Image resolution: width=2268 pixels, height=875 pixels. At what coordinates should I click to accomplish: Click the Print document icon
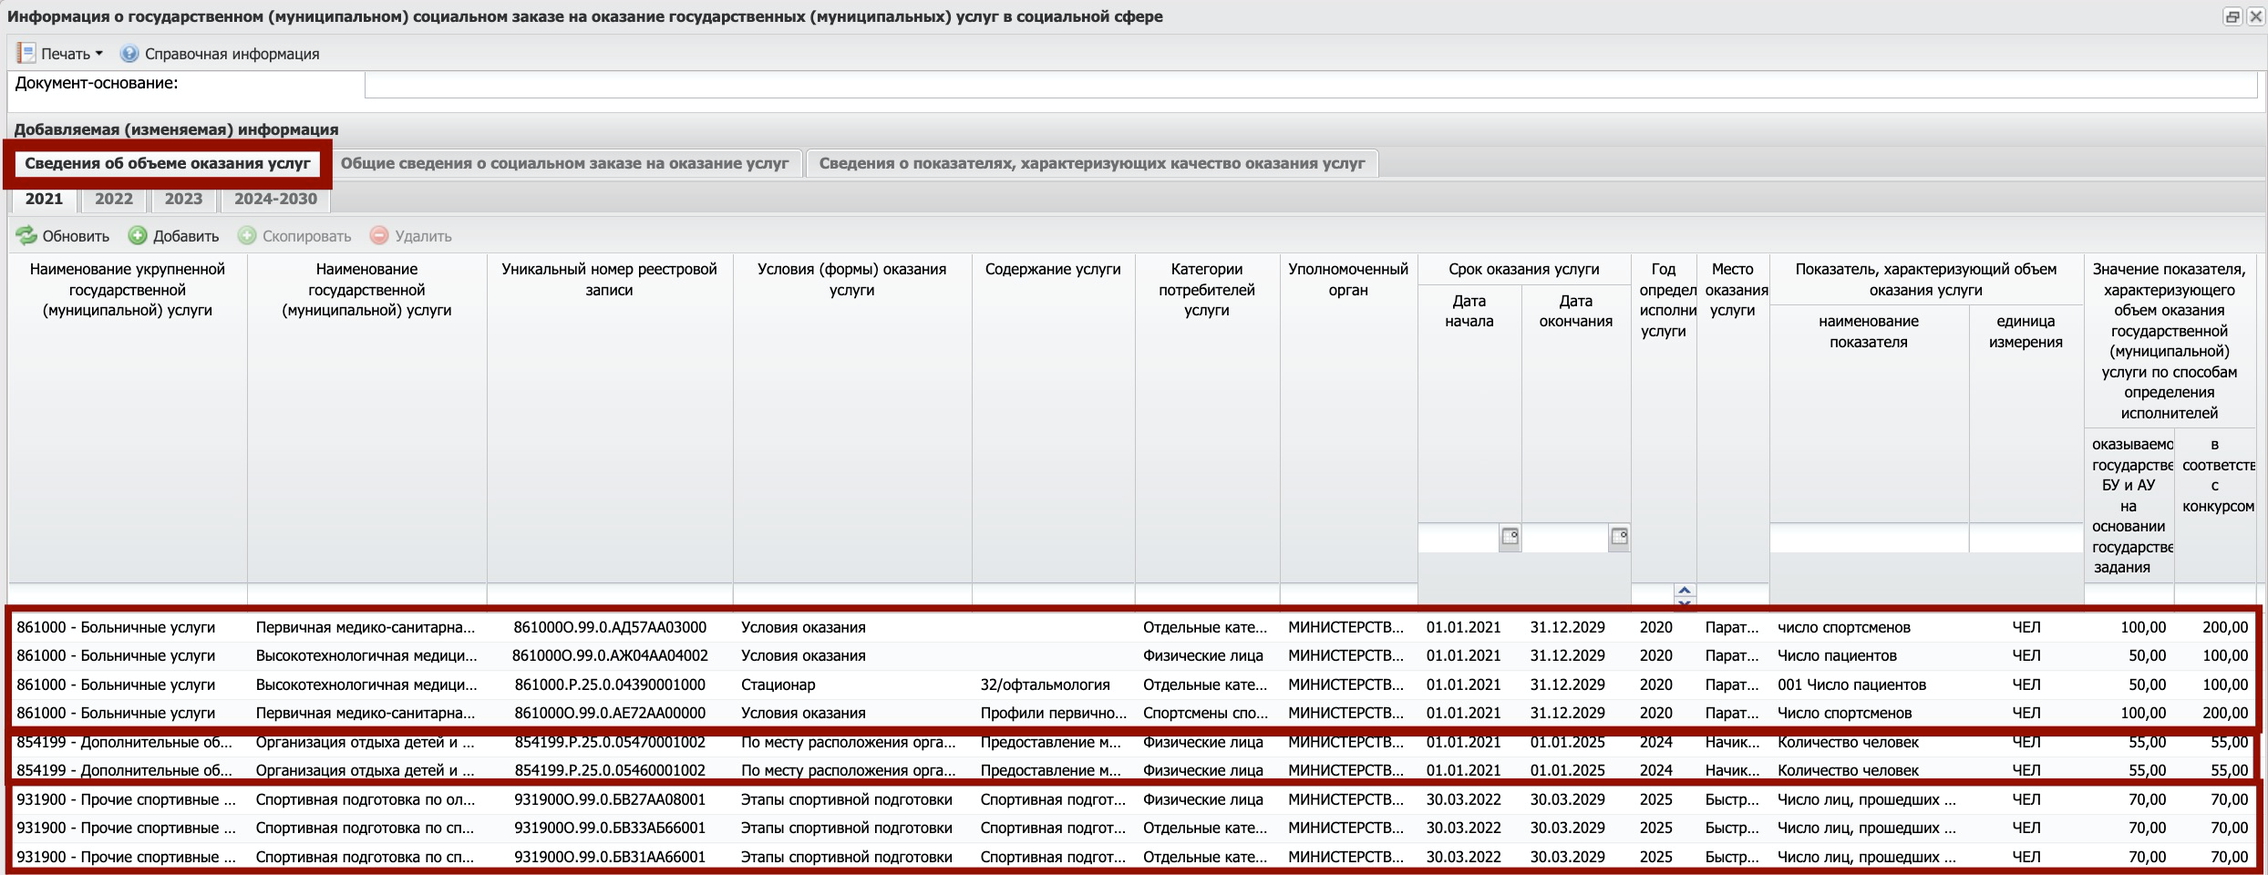click(26, 53)
